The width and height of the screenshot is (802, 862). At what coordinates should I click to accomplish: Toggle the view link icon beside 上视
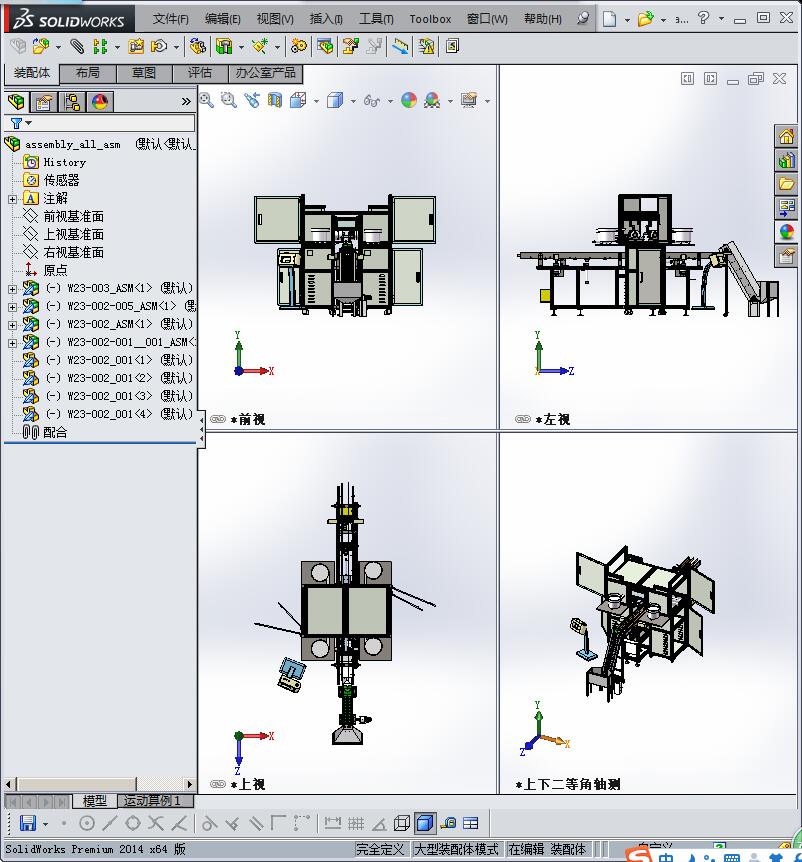tap(218, 784)
